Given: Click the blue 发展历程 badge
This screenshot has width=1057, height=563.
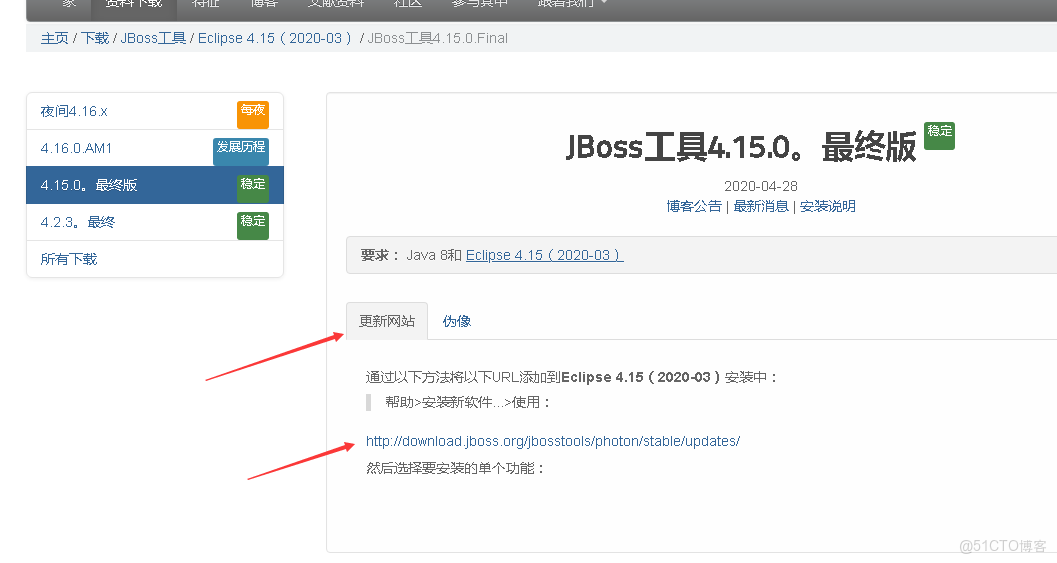Looking at the screenshot, I should (x=241, y=151).
